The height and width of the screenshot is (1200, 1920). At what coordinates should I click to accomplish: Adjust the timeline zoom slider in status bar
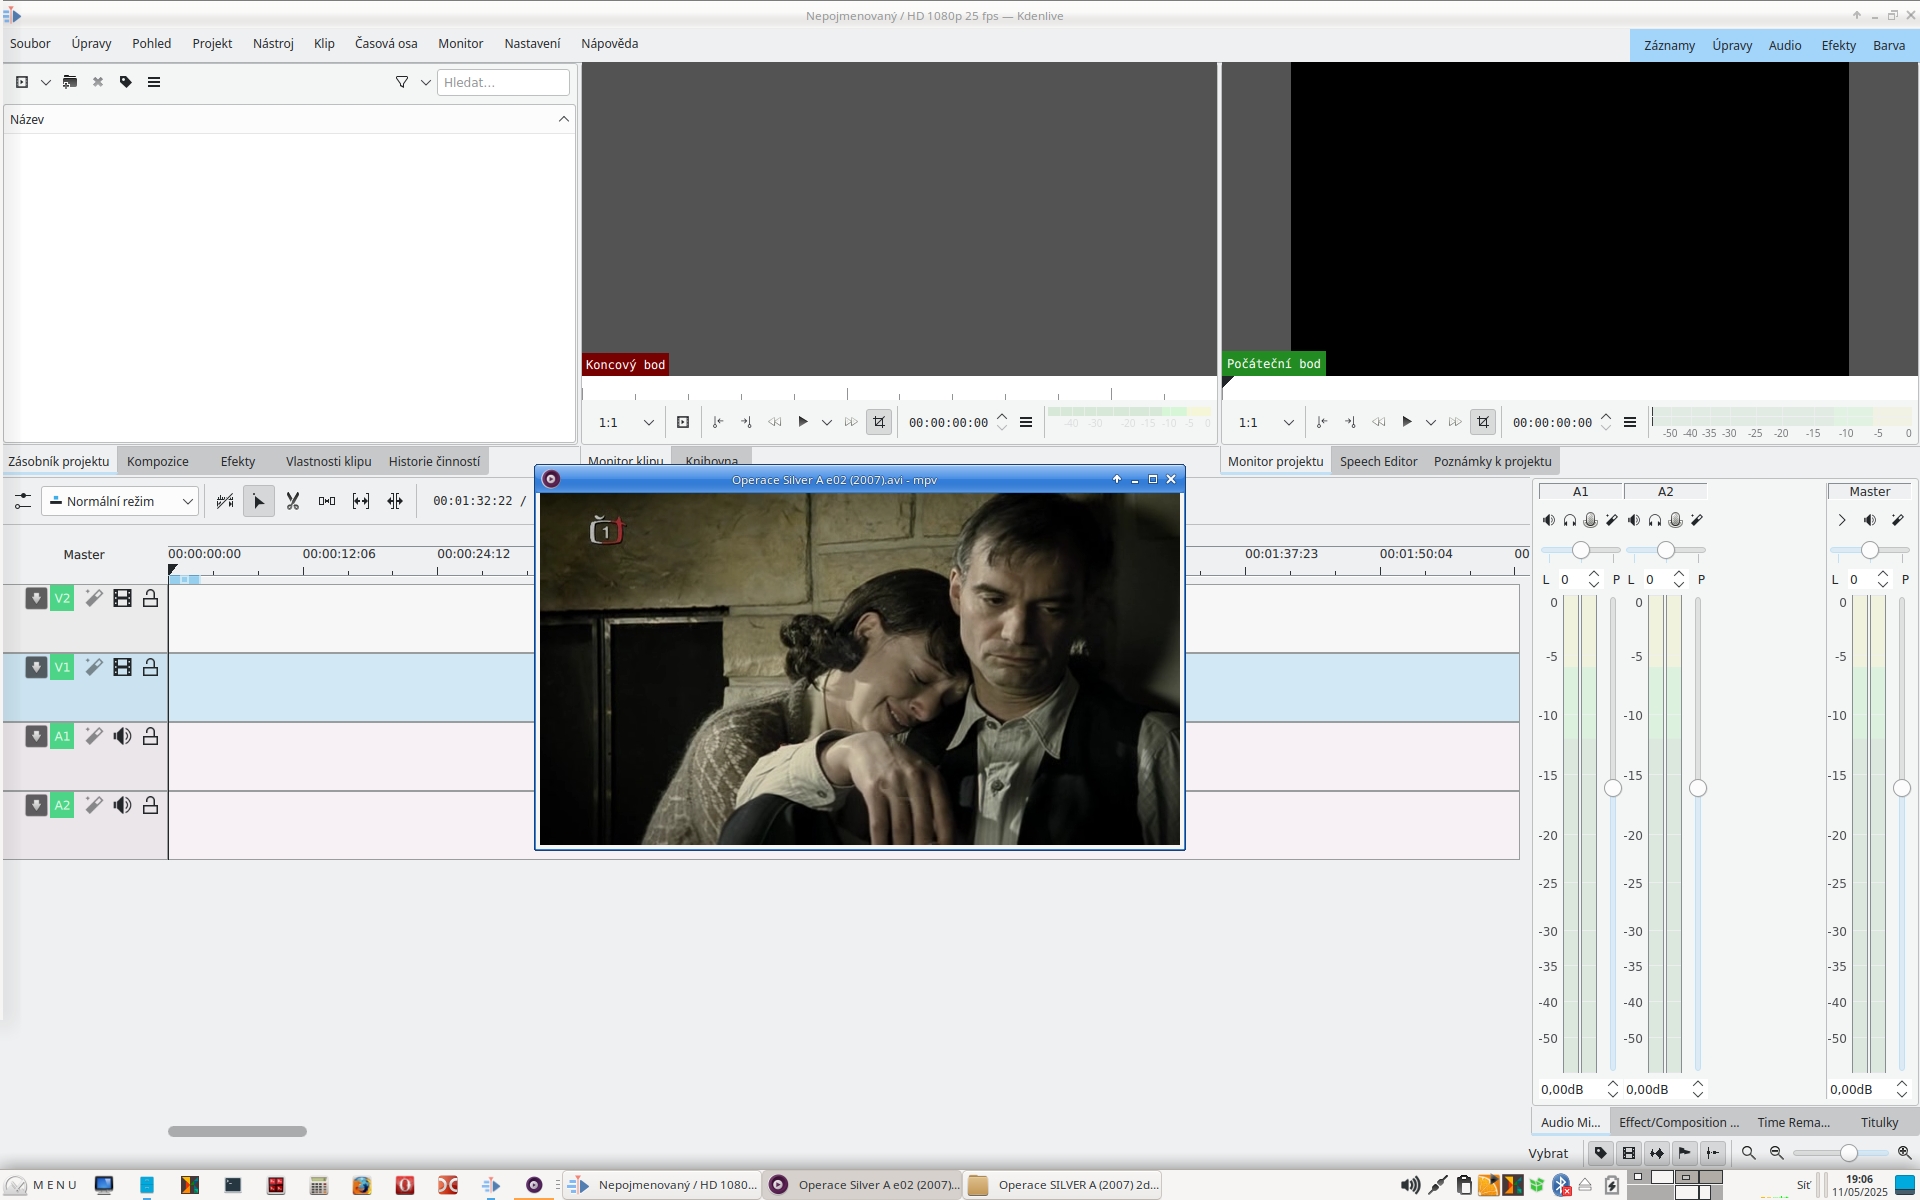point(1849,1153)
